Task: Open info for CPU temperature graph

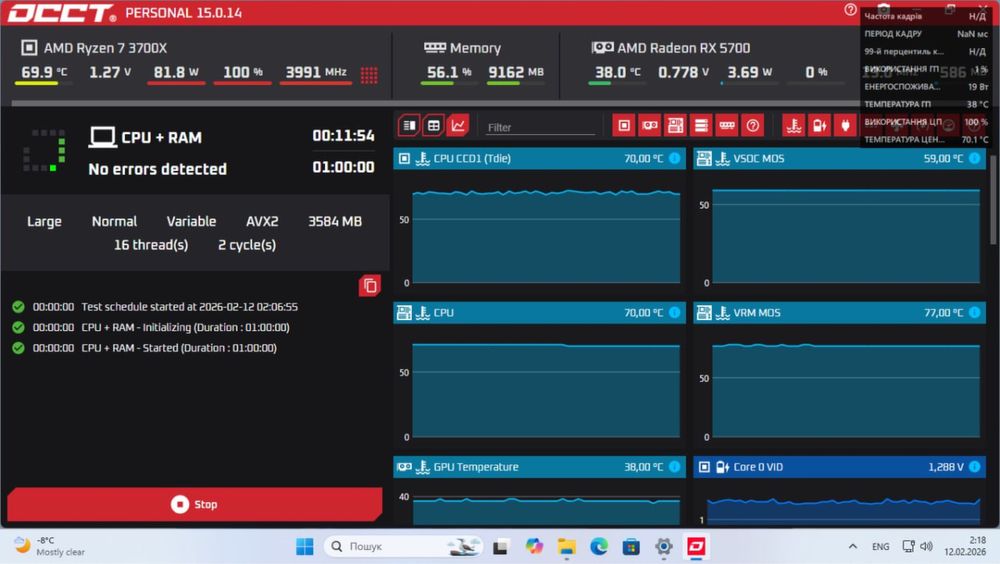Action: coord(675,313)
